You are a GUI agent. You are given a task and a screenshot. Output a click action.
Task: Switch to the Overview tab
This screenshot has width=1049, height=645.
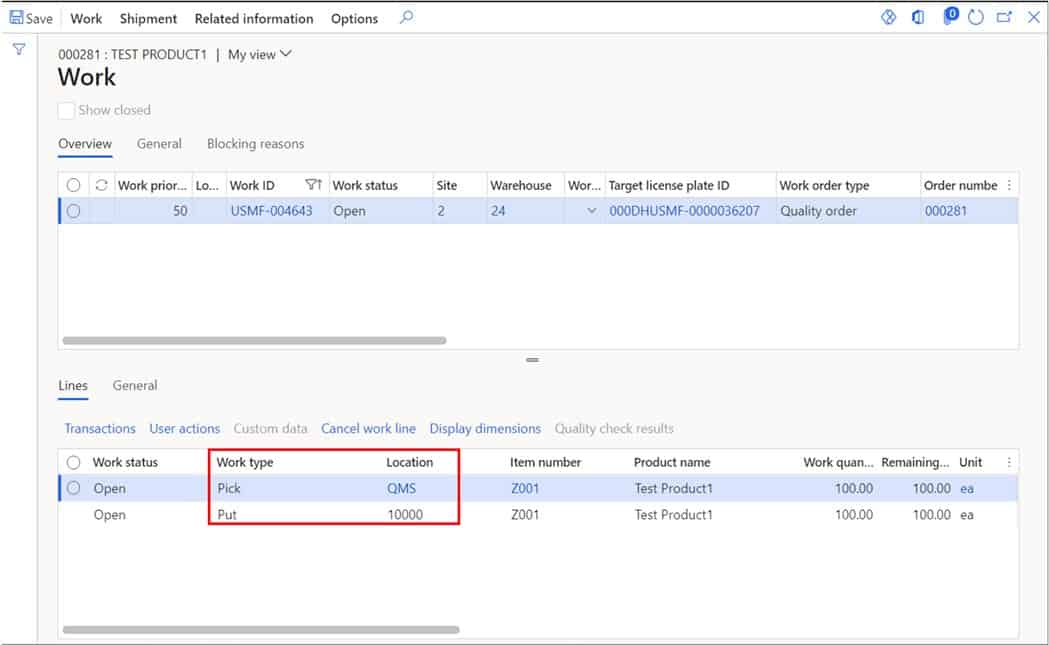click(x=85, y=144)
